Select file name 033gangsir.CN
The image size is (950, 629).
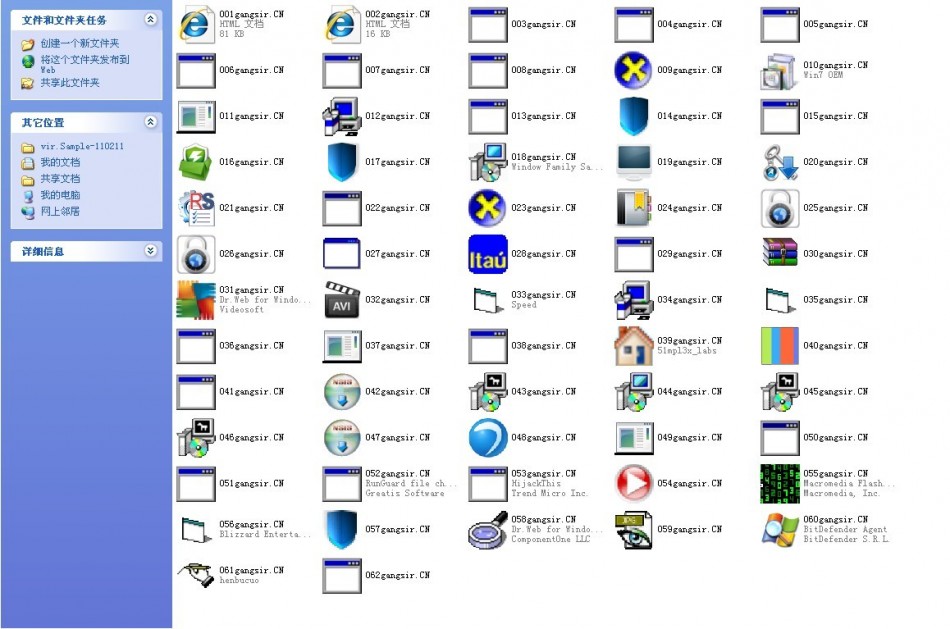tap(543, 295)
